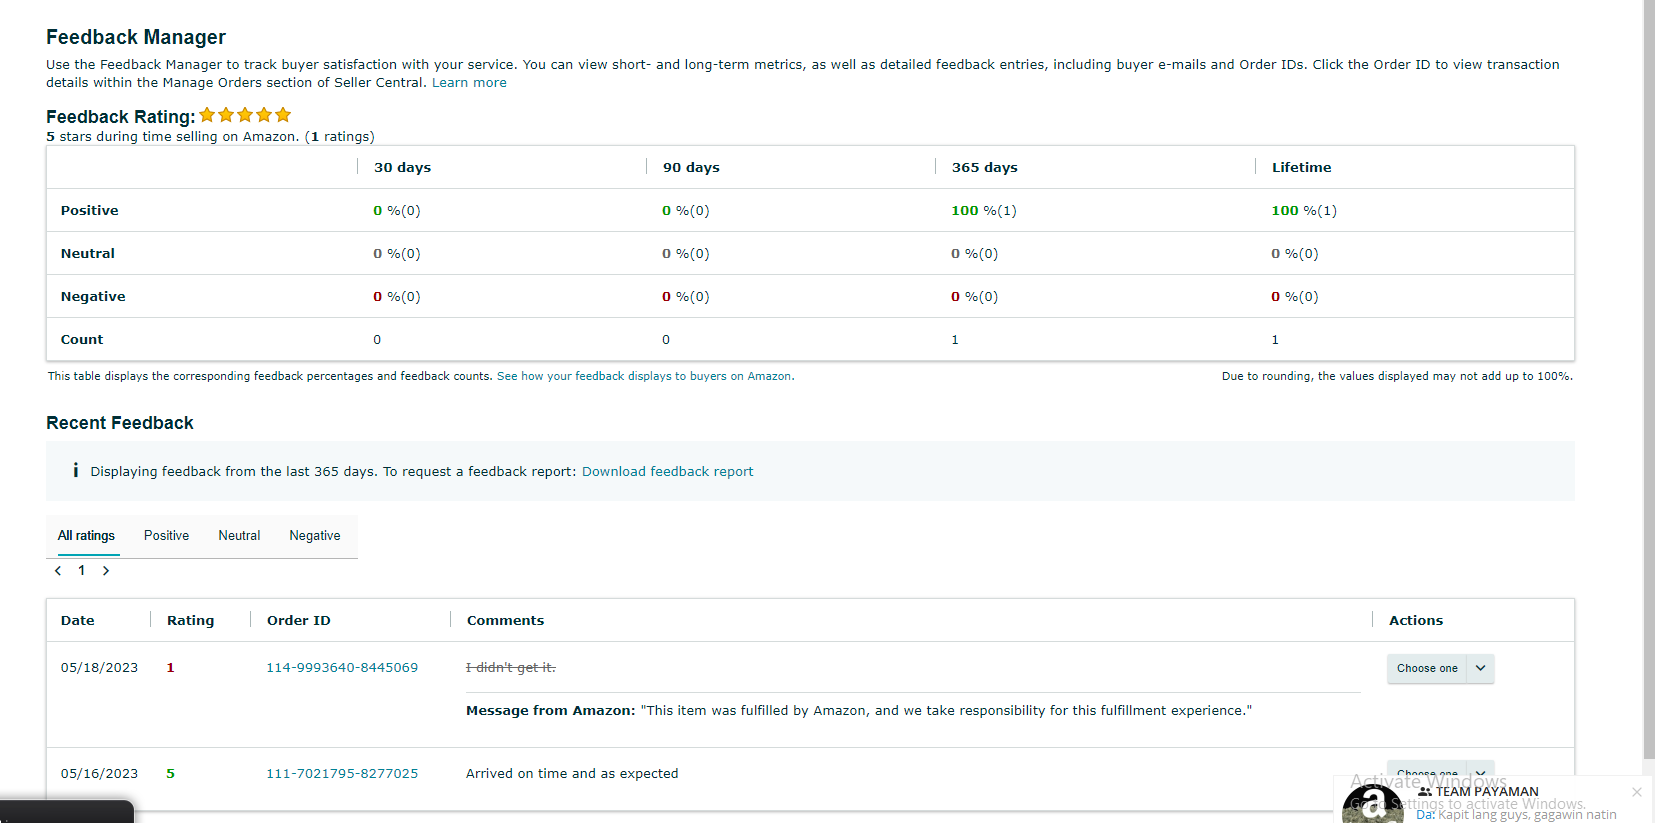Click the Positive row label in metrics table
1655x823 pixels.
point(89,210)
